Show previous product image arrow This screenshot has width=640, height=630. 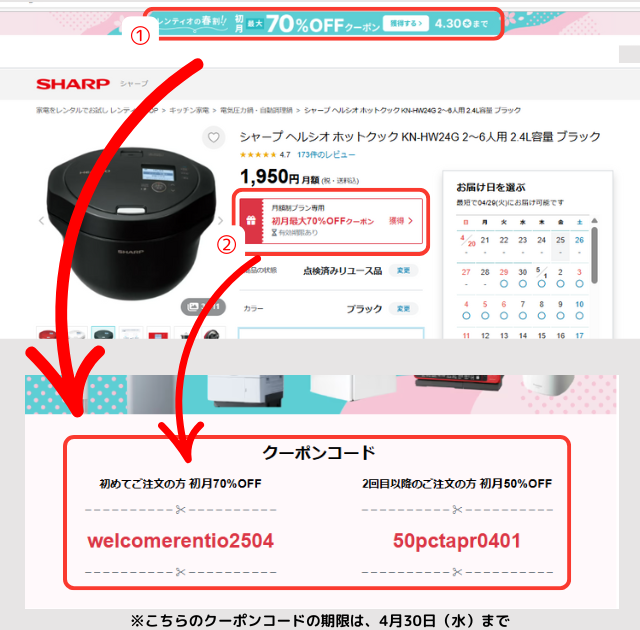coord(41,221)
